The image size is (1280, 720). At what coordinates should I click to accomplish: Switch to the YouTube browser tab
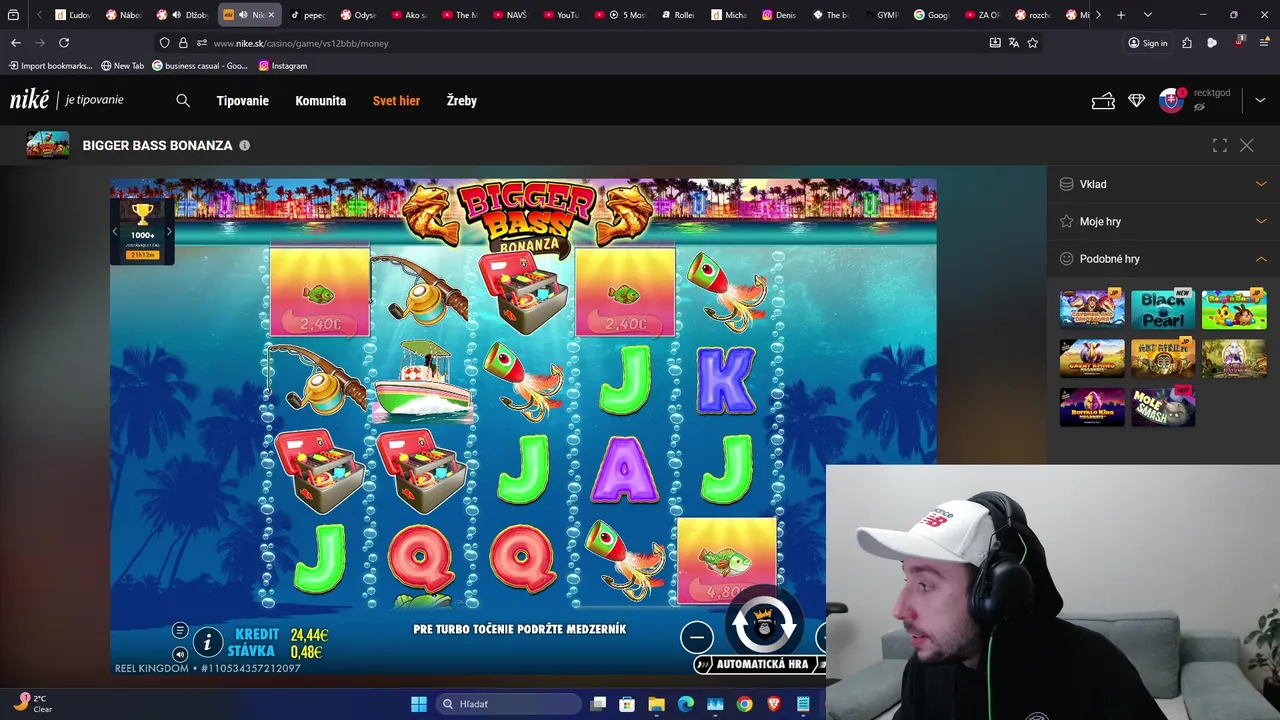pos(561,15)
